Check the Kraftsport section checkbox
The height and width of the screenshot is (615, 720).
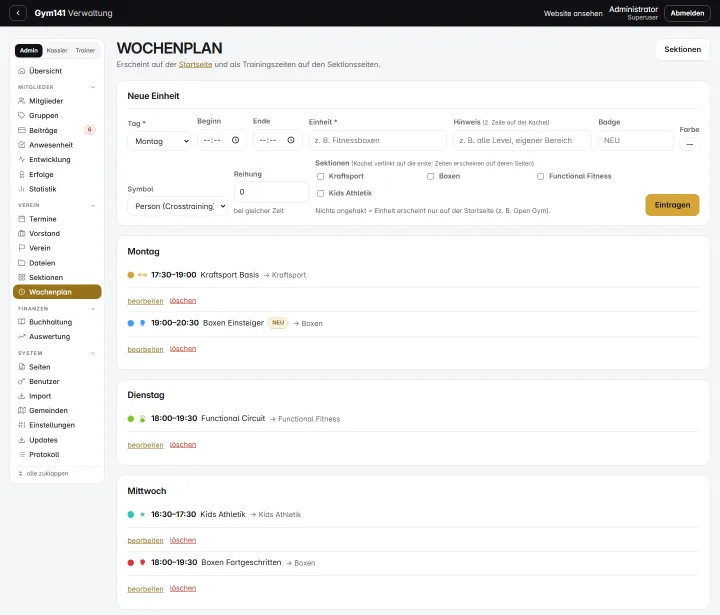tap(321, 176)
